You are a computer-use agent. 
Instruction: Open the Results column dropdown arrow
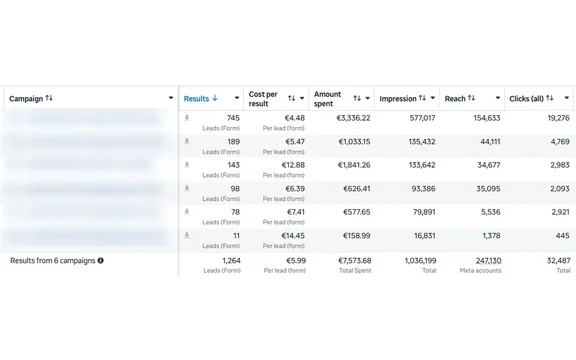tap(237, 98)
